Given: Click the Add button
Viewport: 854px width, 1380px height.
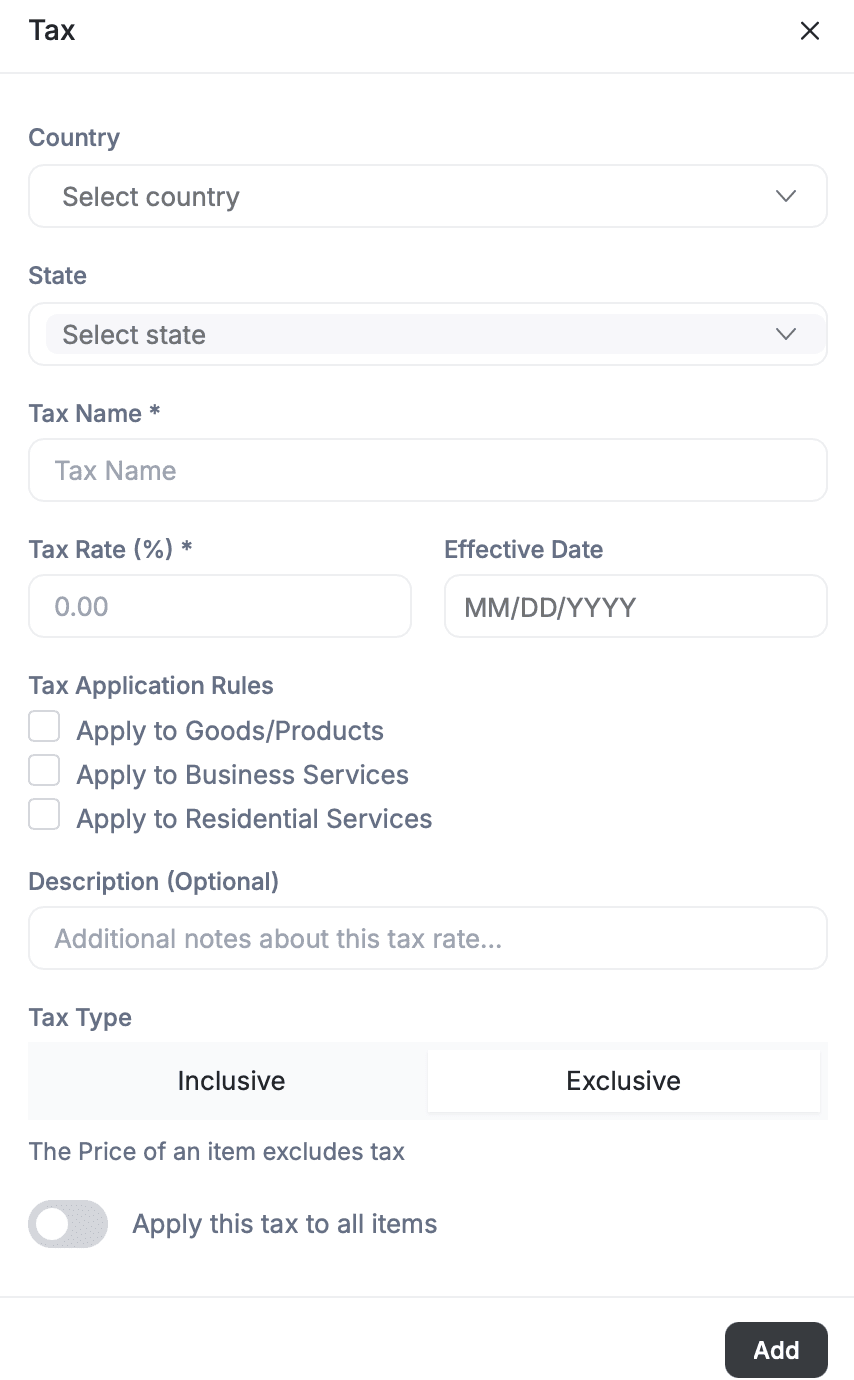Looking at the screenshot, I should (x=776, y=1349).
